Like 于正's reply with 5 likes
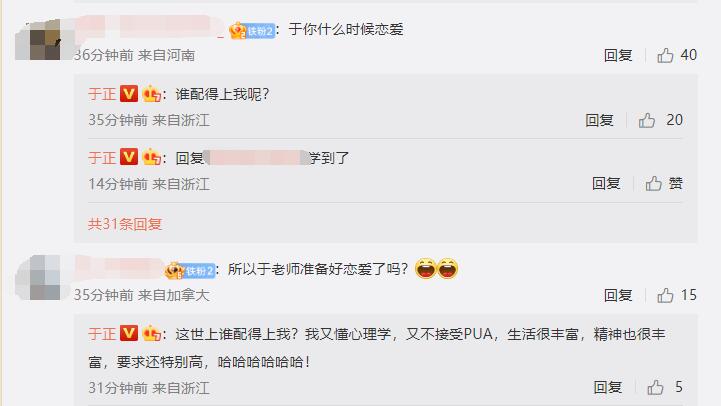The height and width of the screenshot is (406, 721). 655,387
